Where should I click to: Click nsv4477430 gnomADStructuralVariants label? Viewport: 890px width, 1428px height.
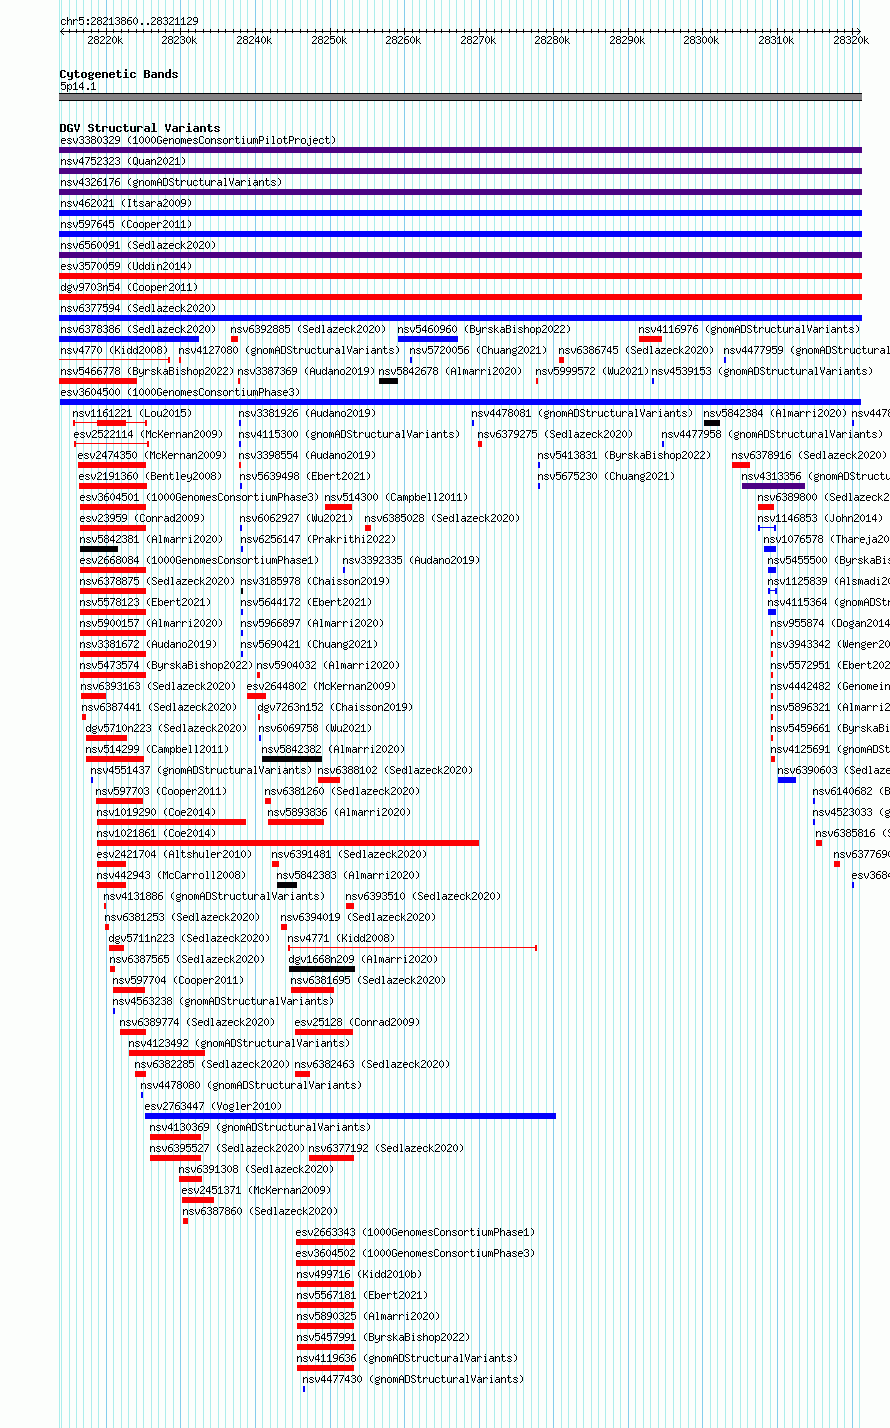[413, 1379]
